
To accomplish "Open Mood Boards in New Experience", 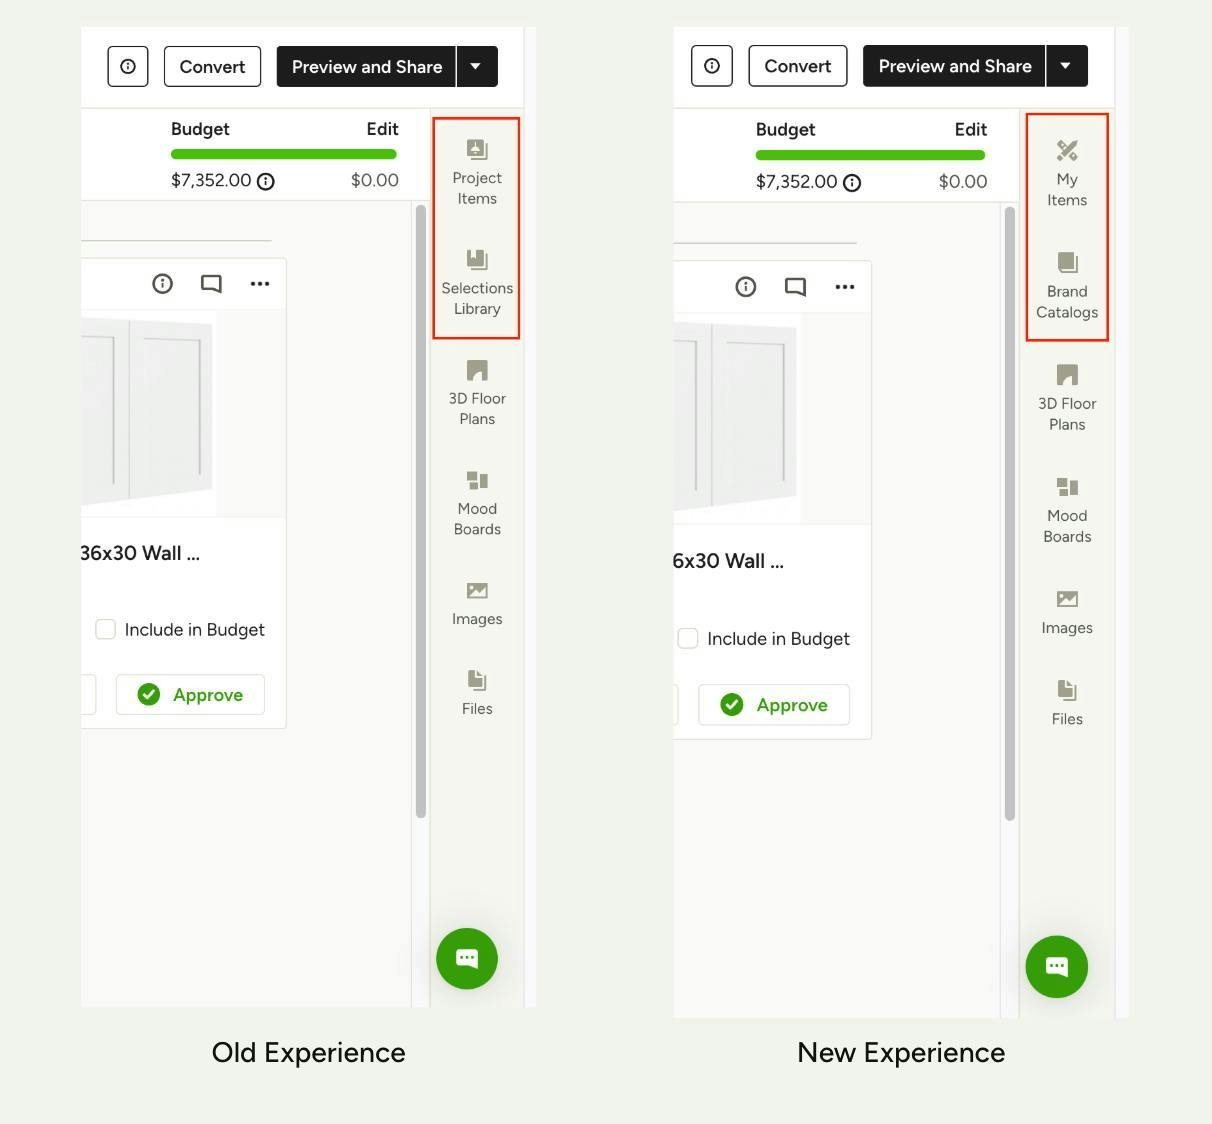I will click(x=1067, y=510).
